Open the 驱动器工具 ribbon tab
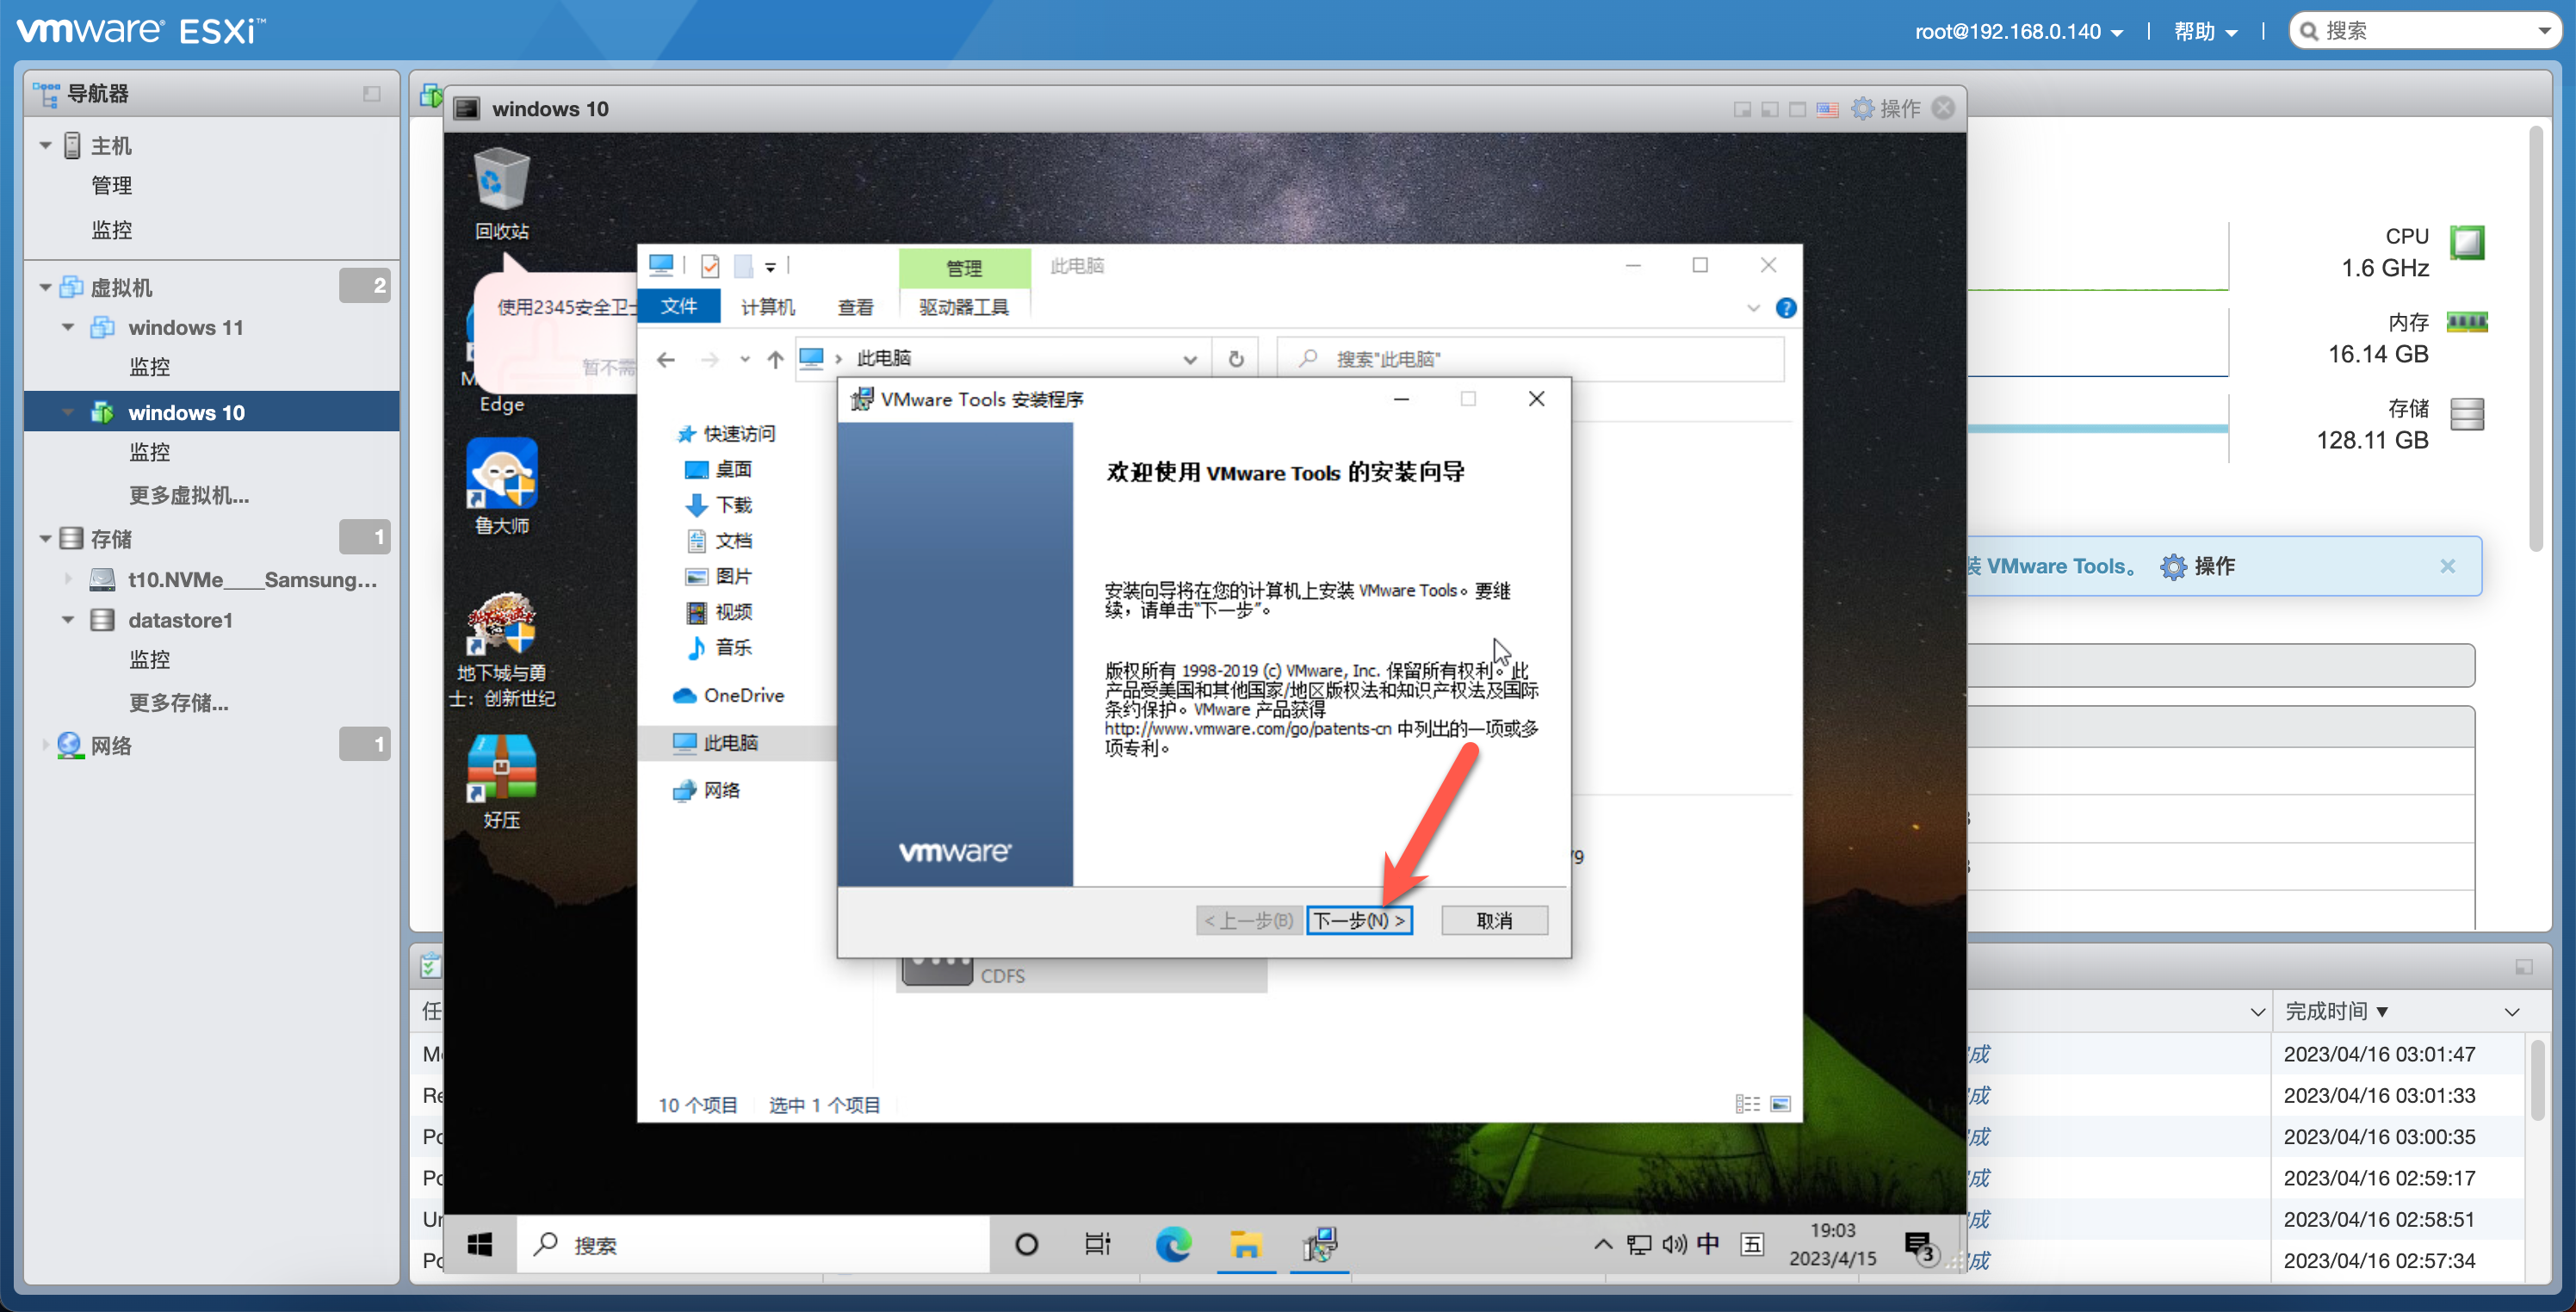 pos(963,307)
